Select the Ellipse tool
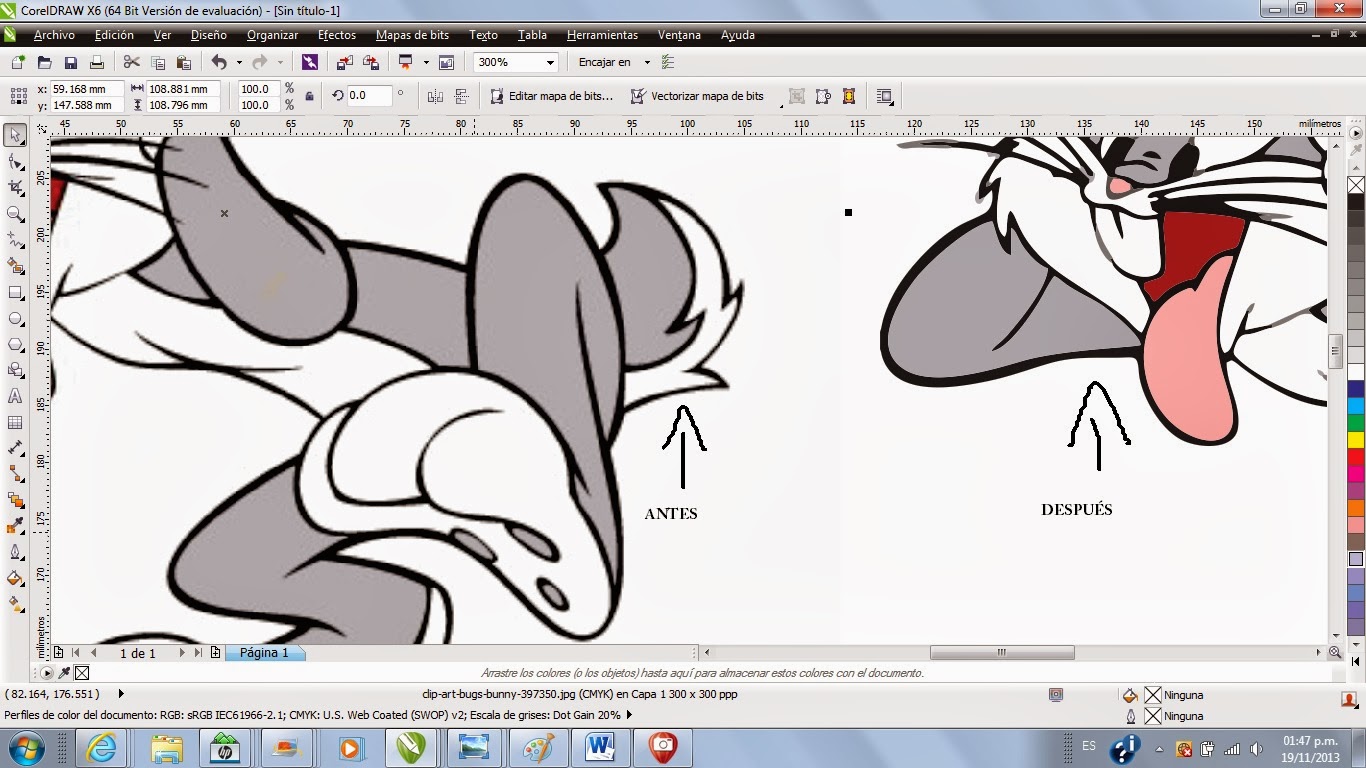 (15, 318)
